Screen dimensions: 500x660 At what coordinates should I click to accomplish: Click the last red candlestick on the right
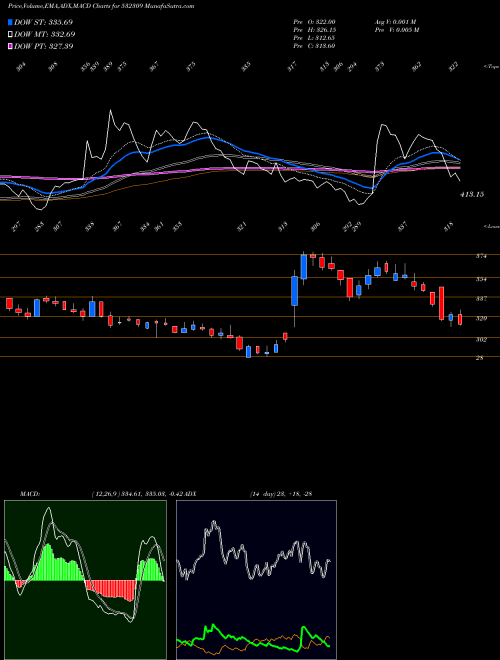pos(460,319)
